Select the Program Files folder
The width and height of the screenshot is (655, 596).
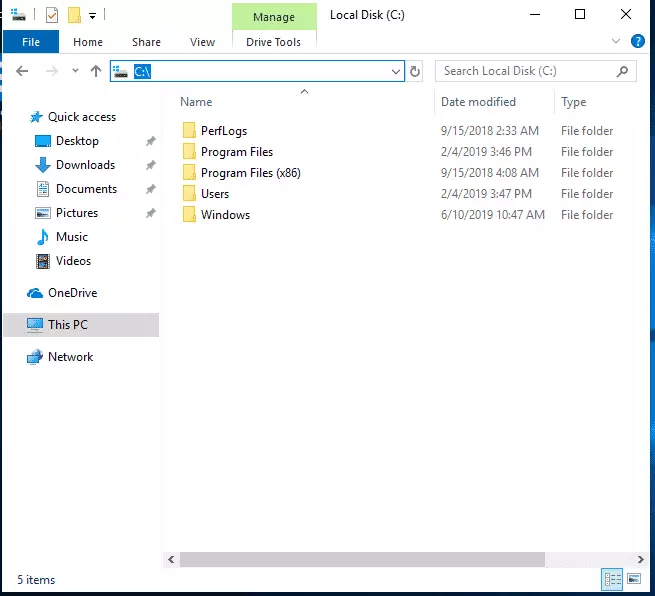237,152
